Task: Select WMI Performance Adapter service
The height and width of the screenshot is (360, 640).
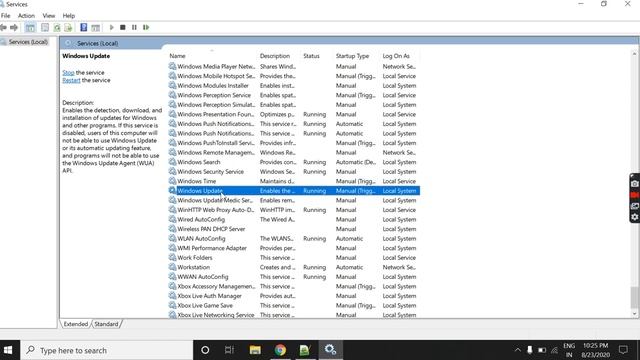Action: click(294, 248)
